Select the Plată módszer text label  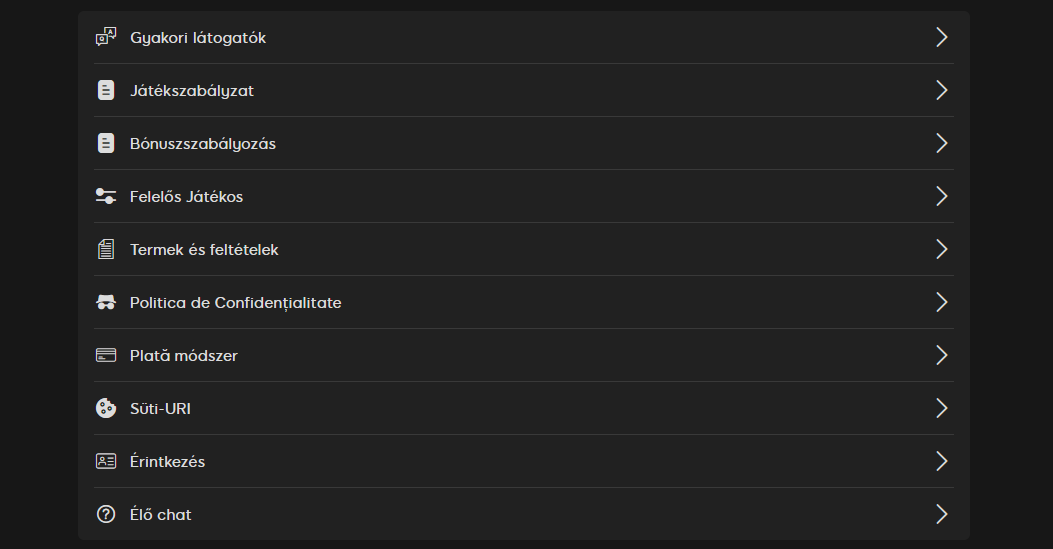coord(184,356)
